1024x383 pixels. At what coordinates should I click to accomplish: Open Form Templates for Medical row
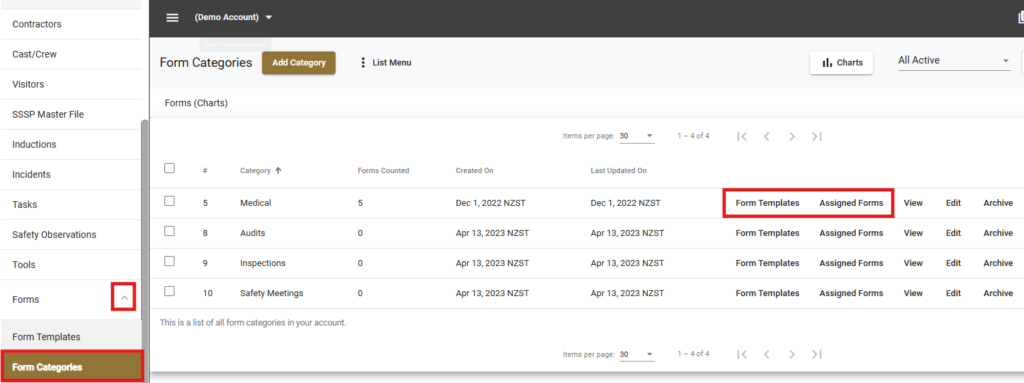tap(767, 203)
